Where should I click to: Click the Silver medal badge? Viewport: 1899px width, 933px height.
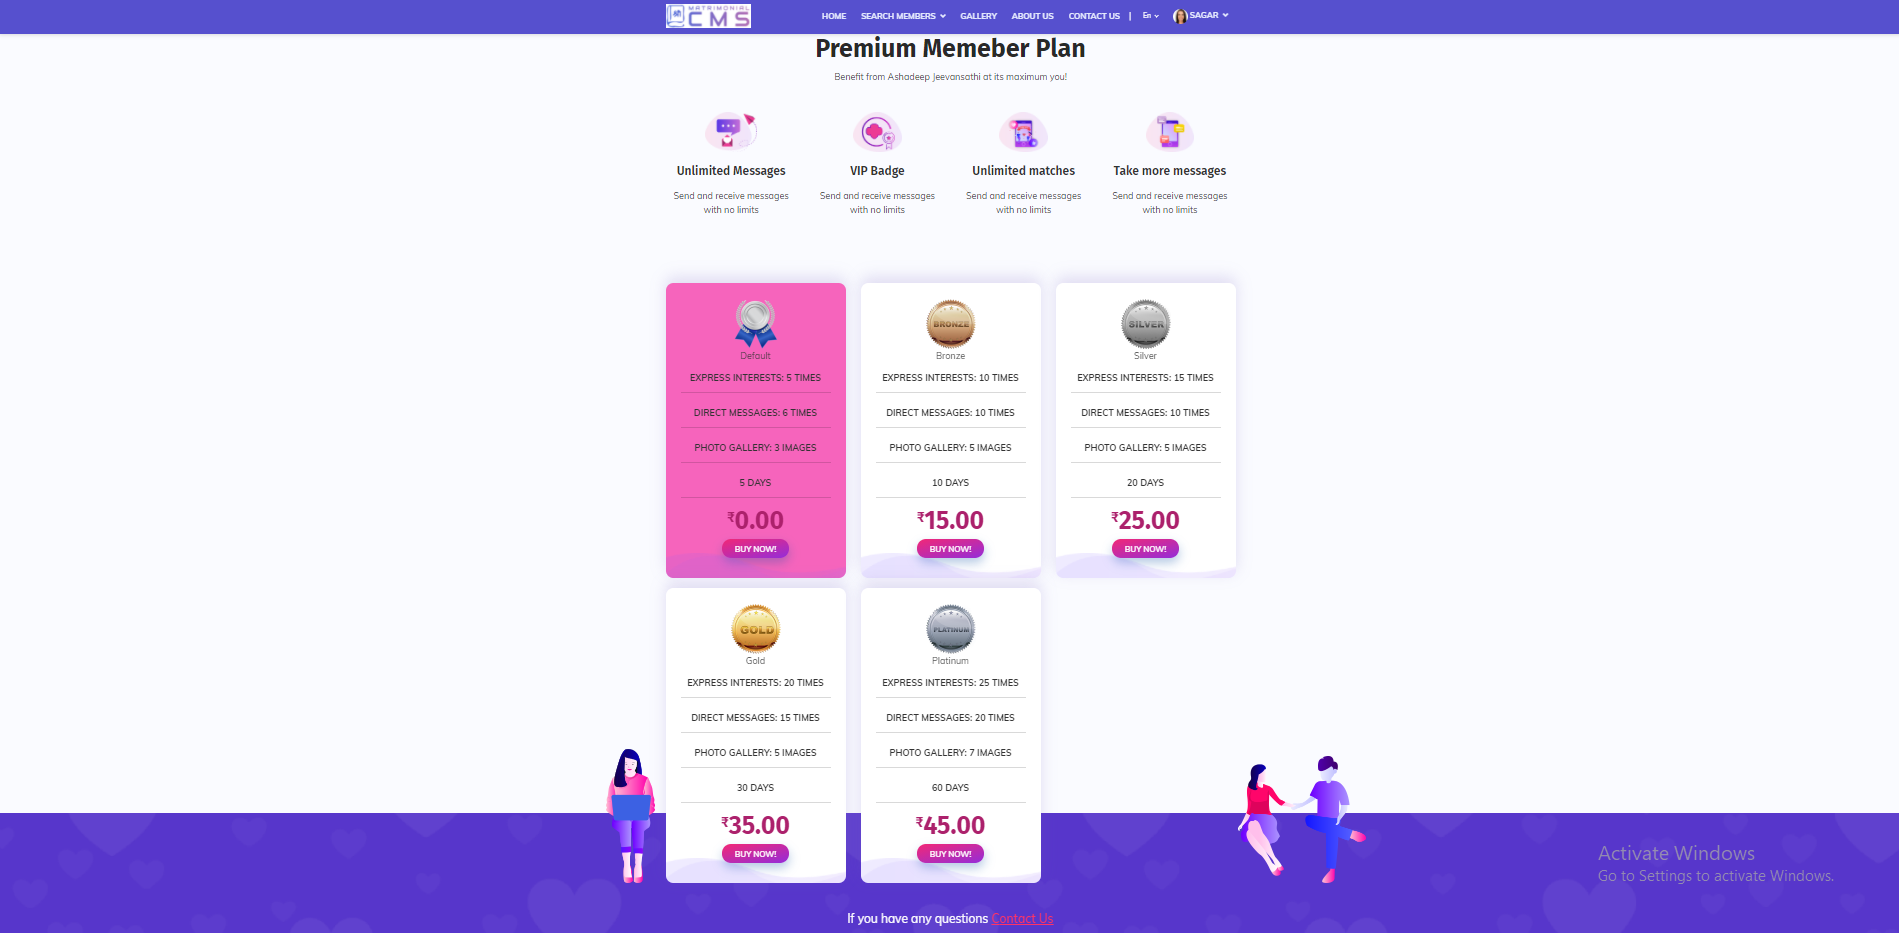tap(1145, 323)
